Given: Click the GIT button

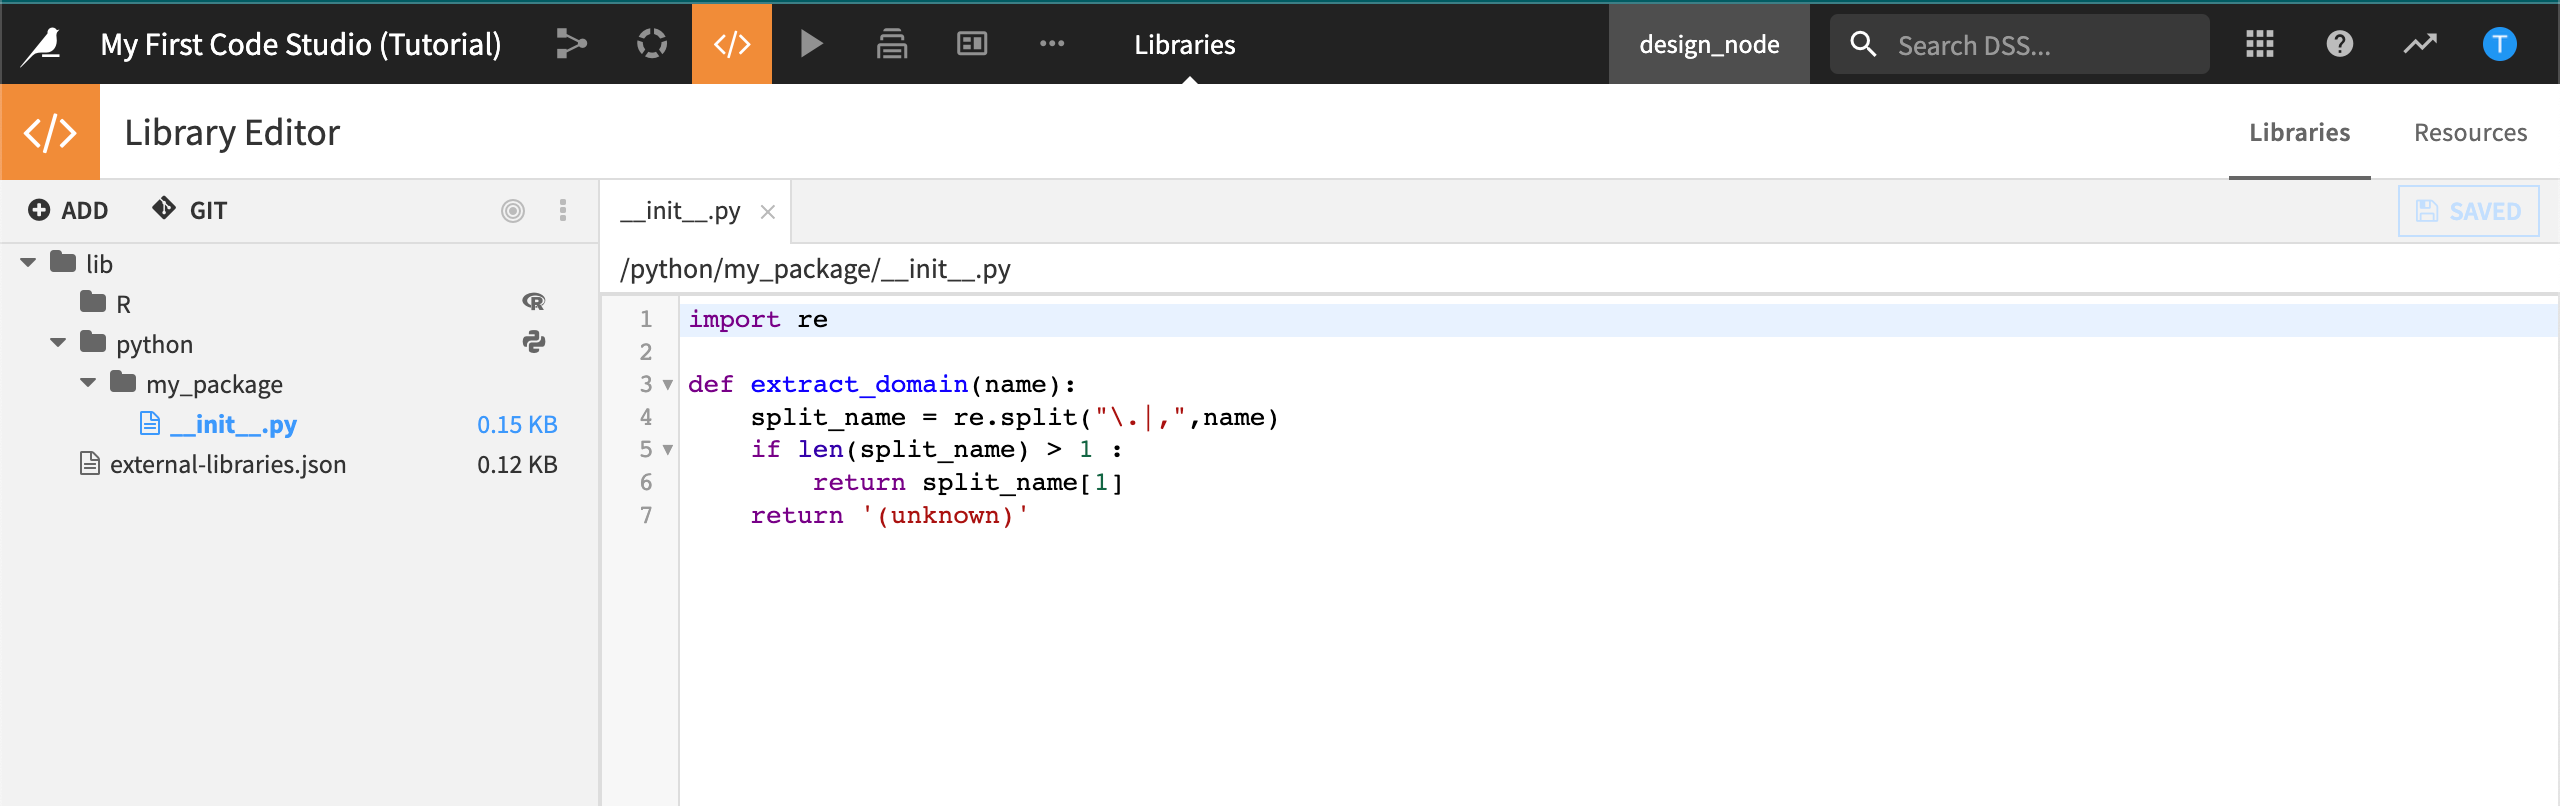Looking at the screenshot, I should pyautogui.click(x=190, y=211).
